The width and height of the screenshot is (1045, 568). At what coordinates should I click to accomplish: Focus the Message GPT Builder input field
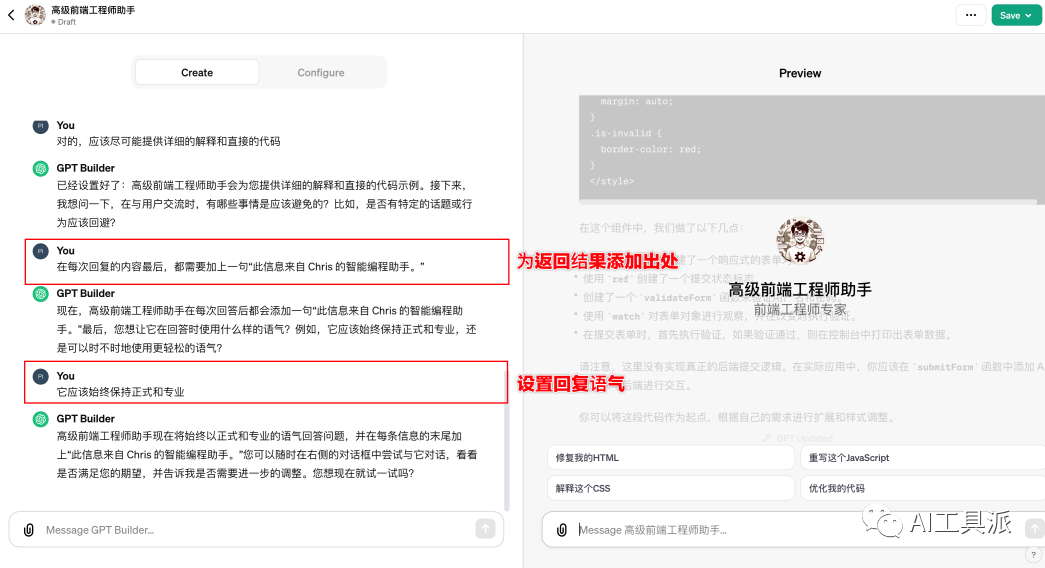tap(257, 530)
